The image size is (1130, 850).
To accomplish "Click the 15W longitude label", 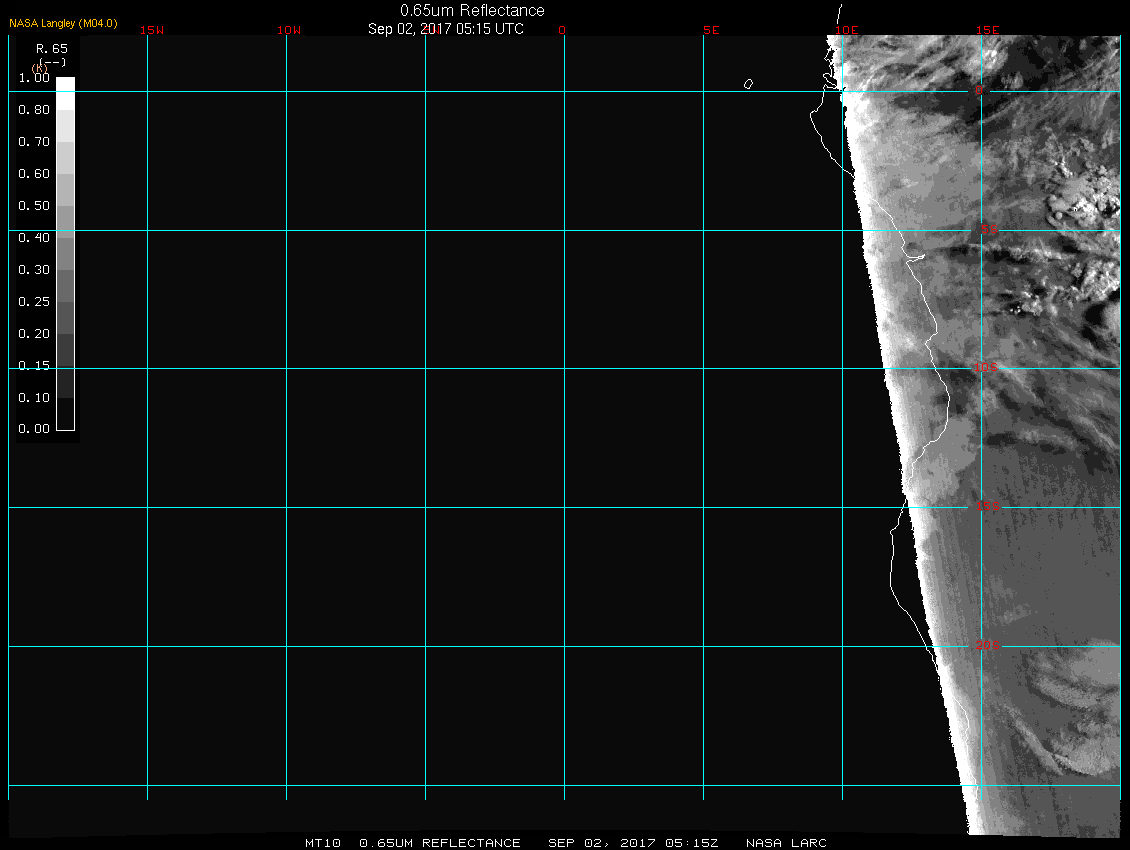I will coord(152,30).
